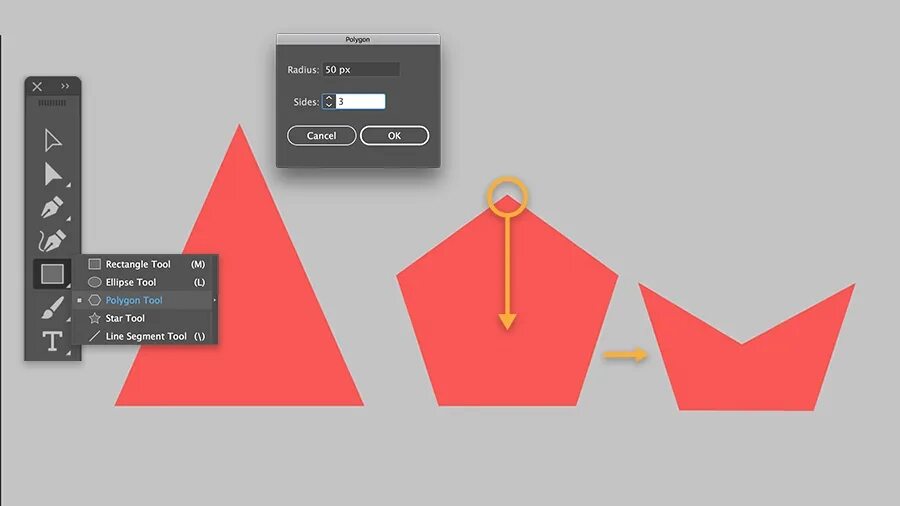900x506 pixels.
Task: Select the Type tool
Action: coord(52,341)
